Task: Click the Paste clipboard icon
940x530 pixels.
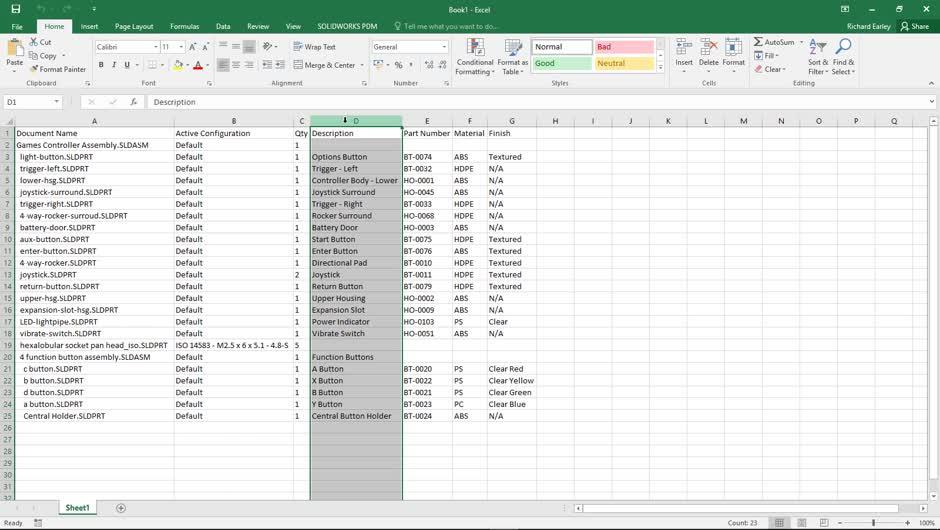Action: click(14, 49)
